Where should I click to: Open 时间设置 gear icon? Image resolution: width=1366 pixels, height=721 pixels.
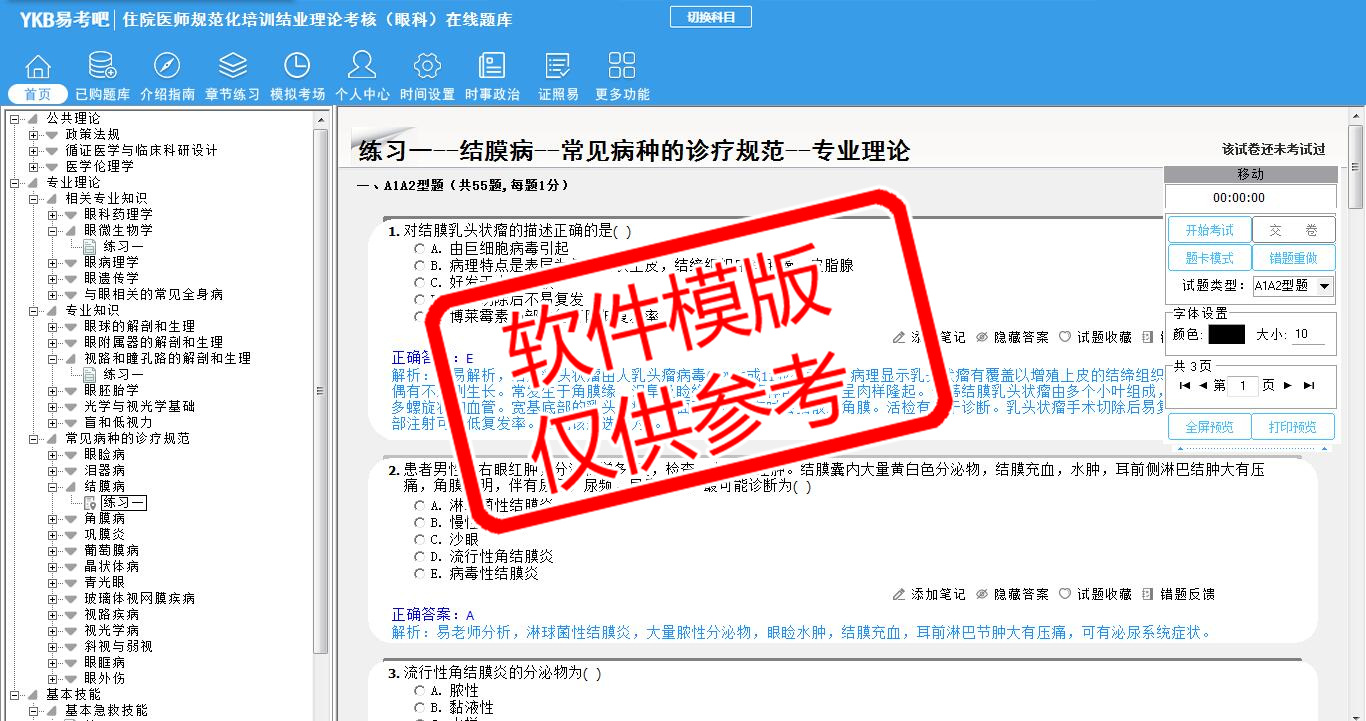click(427, 67)
